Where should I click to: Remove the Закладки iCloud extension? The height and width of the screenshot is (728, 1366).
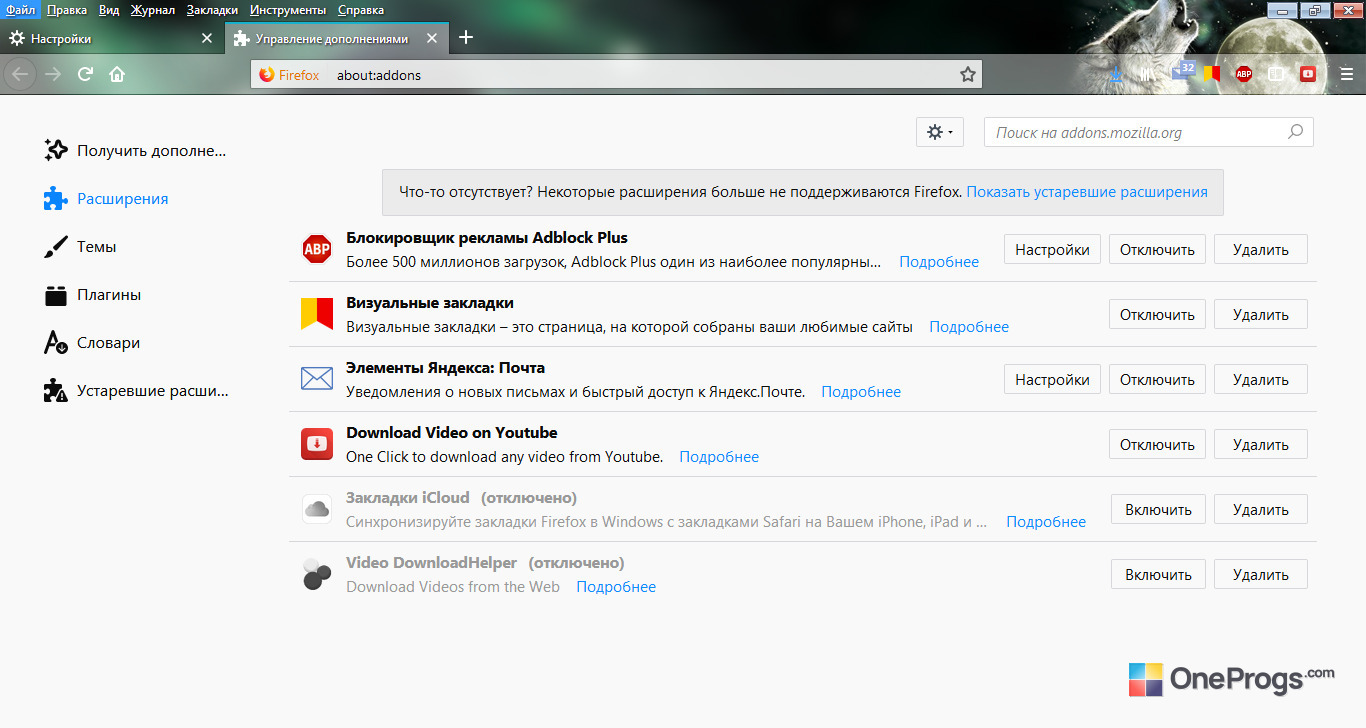pyautogui.click(x=1261, y=509)
